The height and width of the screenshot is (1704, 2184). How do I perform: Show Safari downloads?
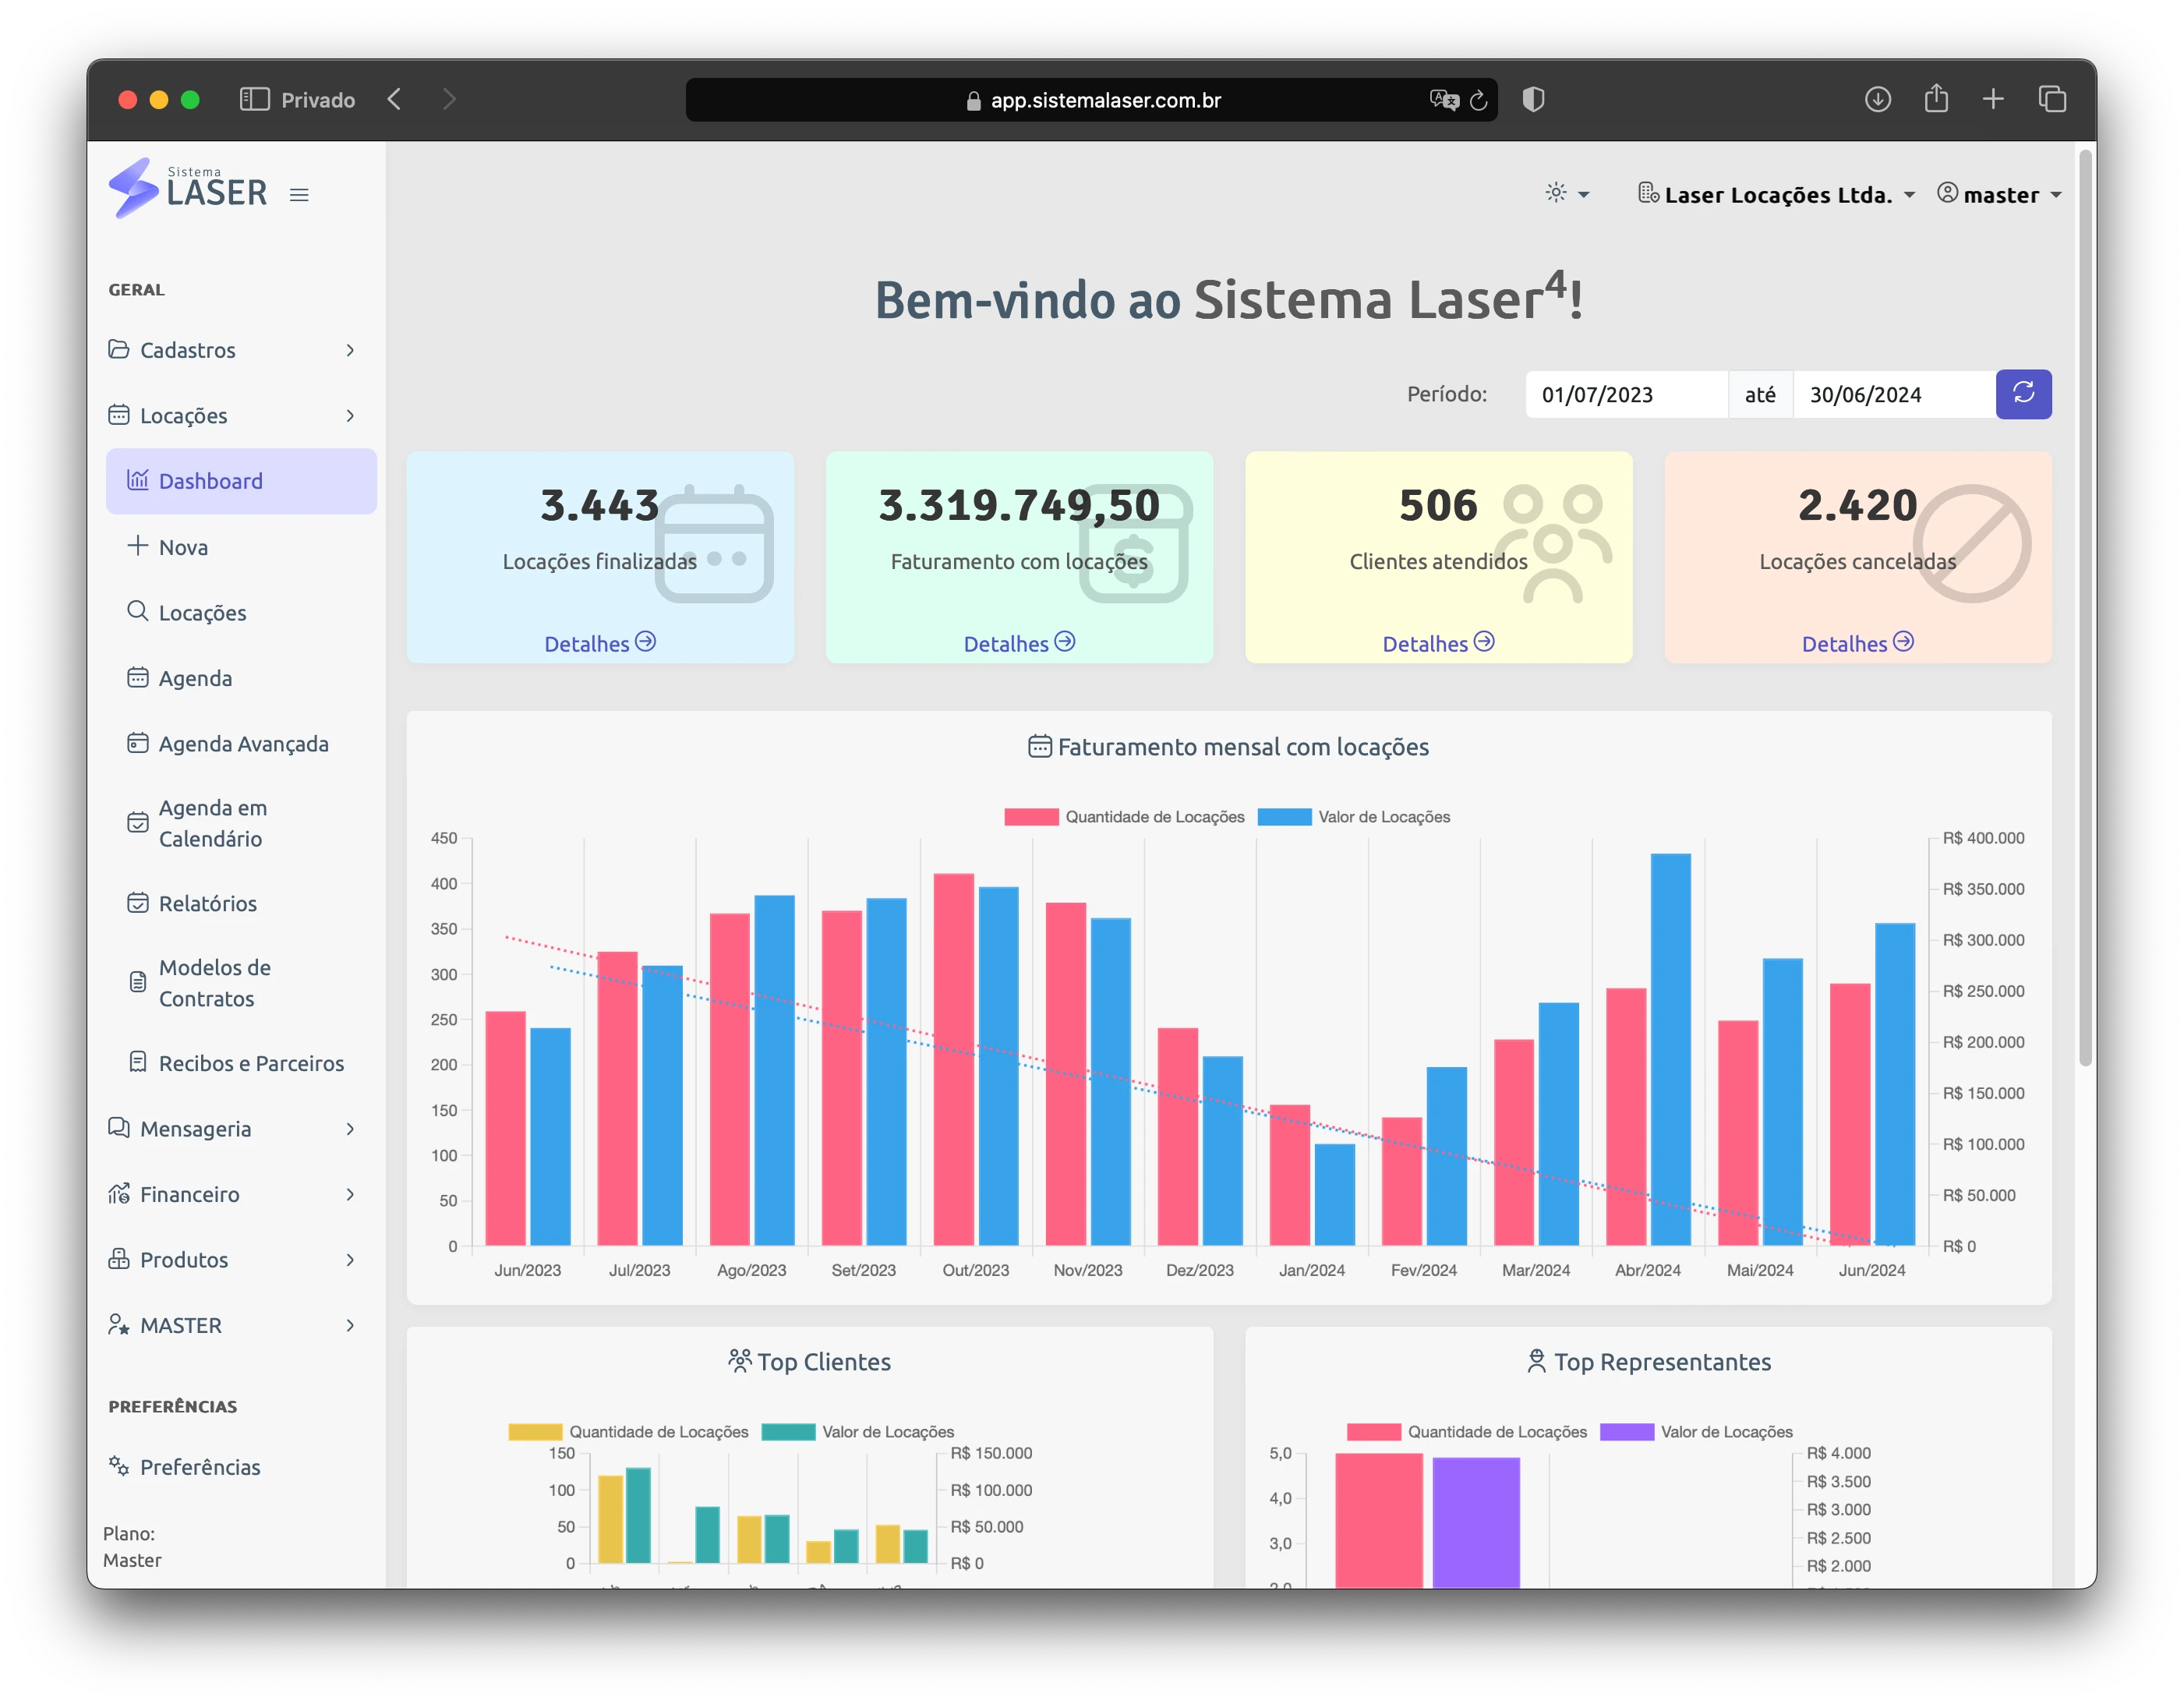coord(1877,99)
